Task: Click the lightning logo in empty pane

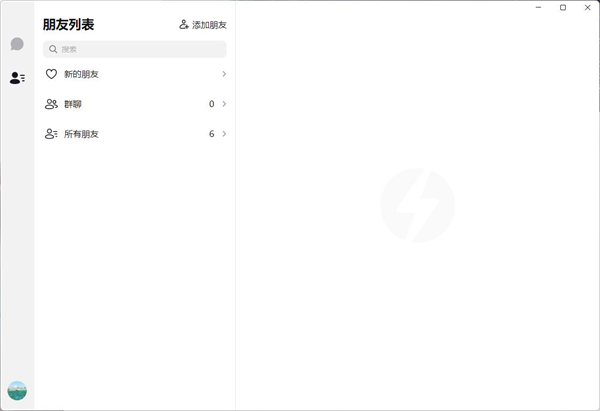Action: click(x=417, y=205)
